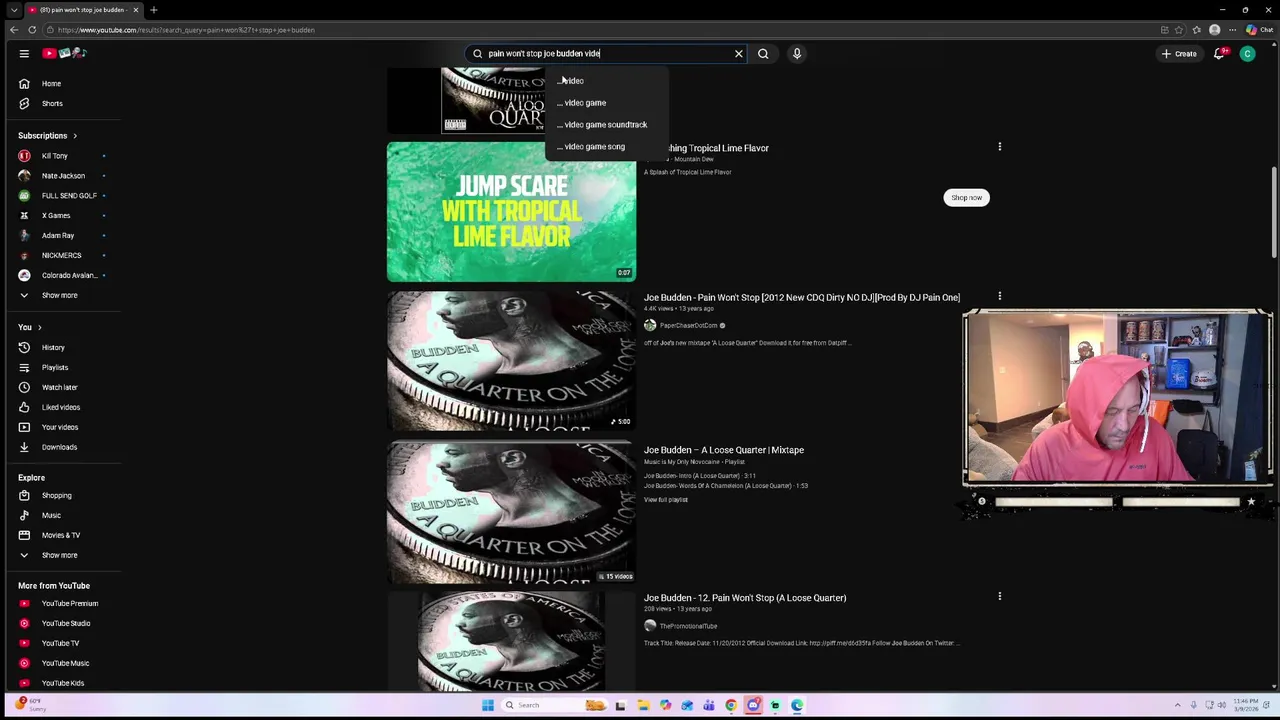Select the '... video' search suggestion
1280x720 pixels.
(606, 81)
